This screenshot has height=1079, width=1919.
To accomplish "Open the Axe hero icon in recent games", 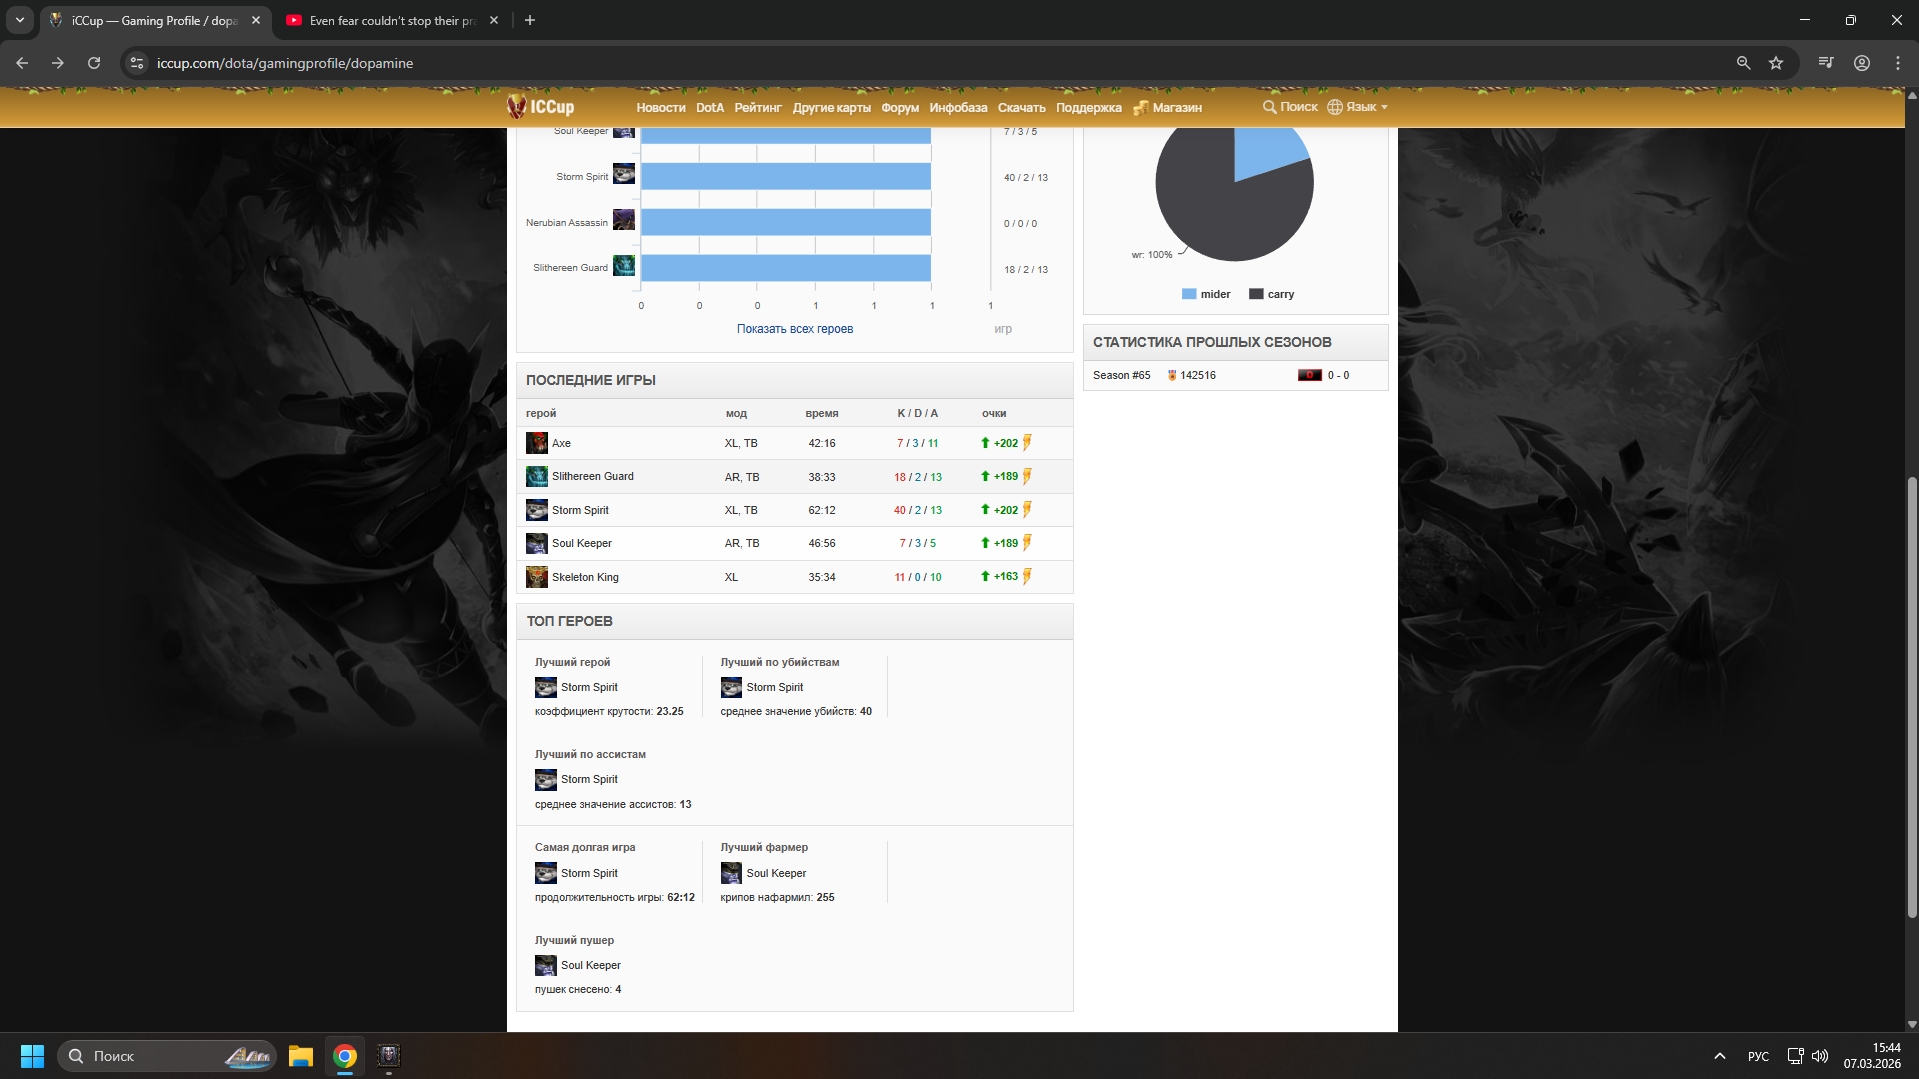I will coord(537,443).
